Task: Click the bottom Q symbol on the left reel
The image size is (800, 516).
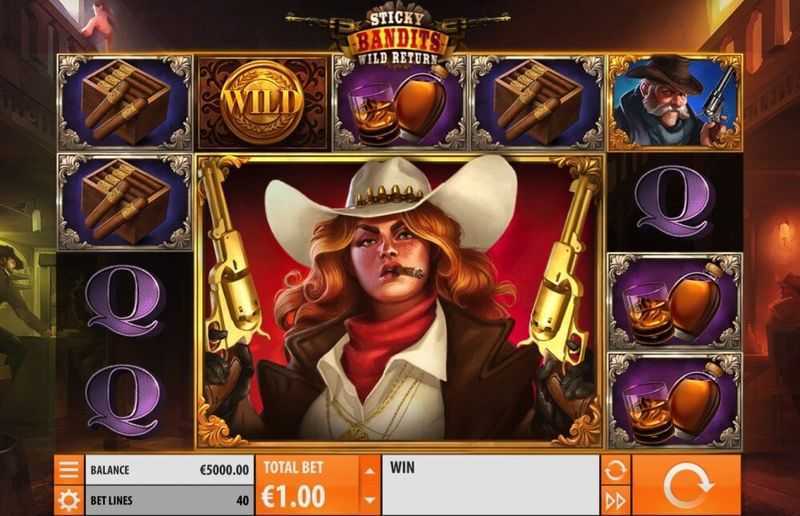Action: tap(124, 400)
